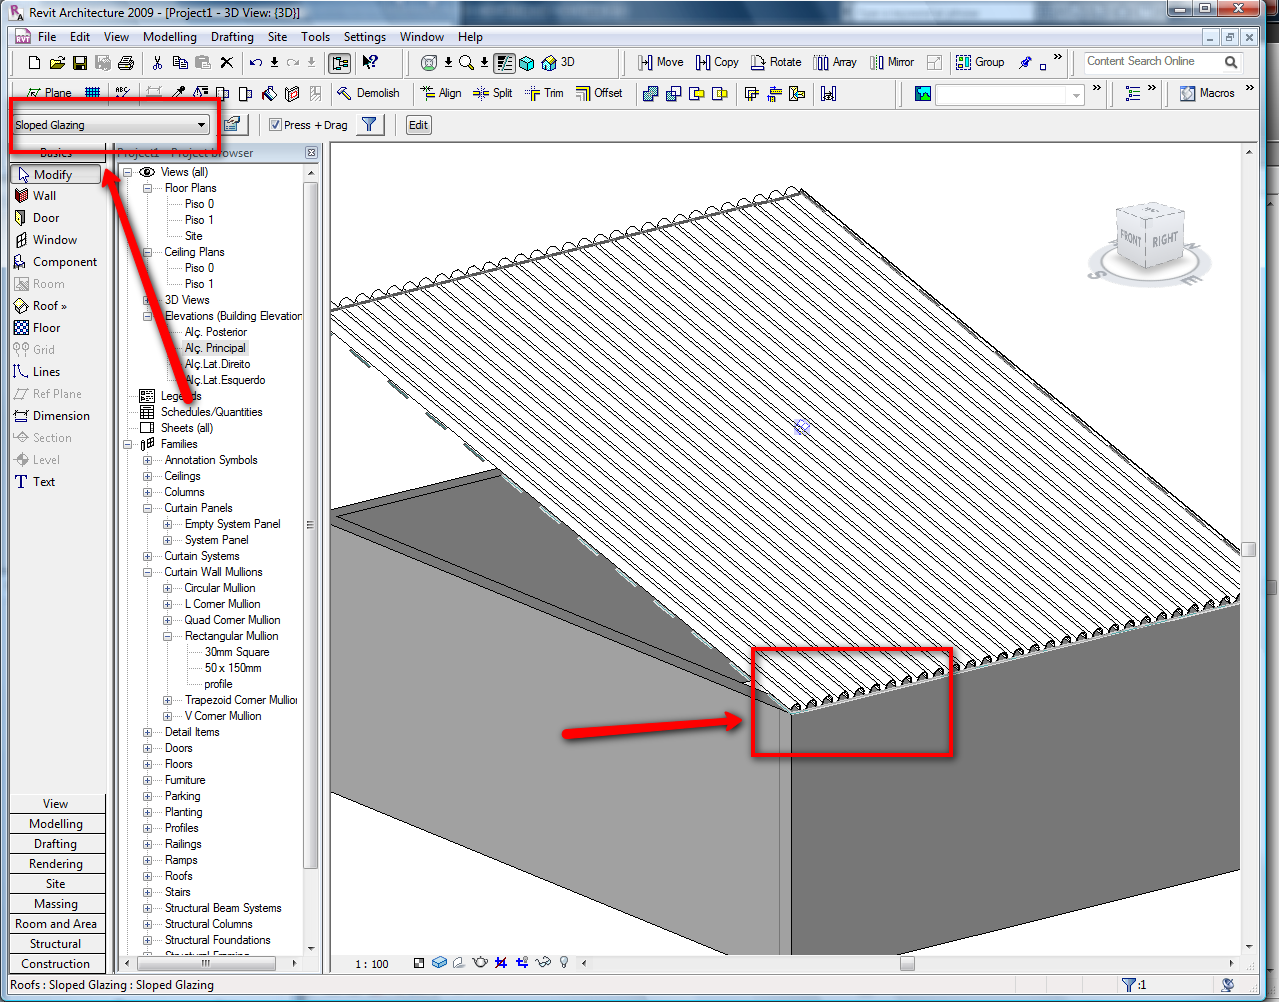Click the Model Graphics Style cube icon
Screen dimensions: 1279x1002
point(439,963)
